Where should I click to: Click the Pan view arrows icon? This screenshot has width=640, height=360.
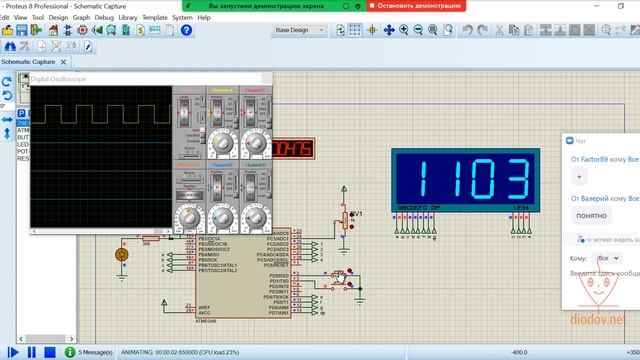coord(389,30)
